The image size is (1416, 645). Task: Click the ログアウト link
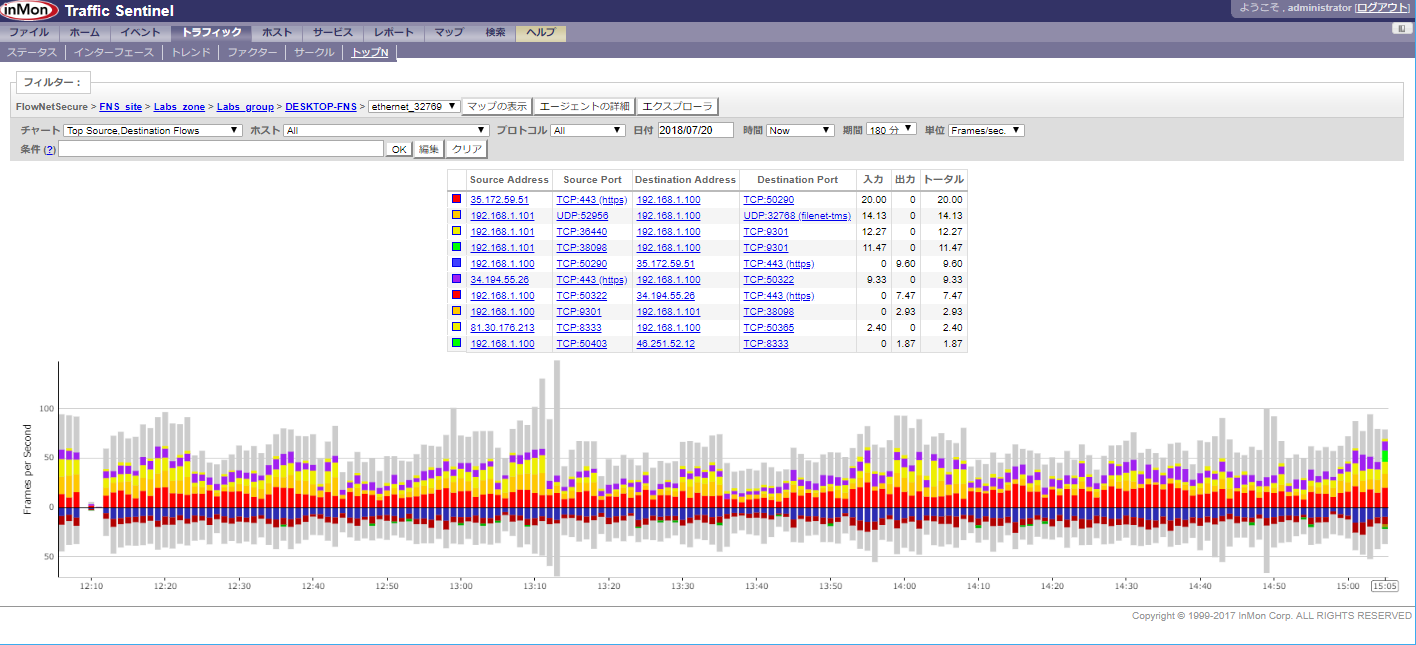tap(1382, 8)
